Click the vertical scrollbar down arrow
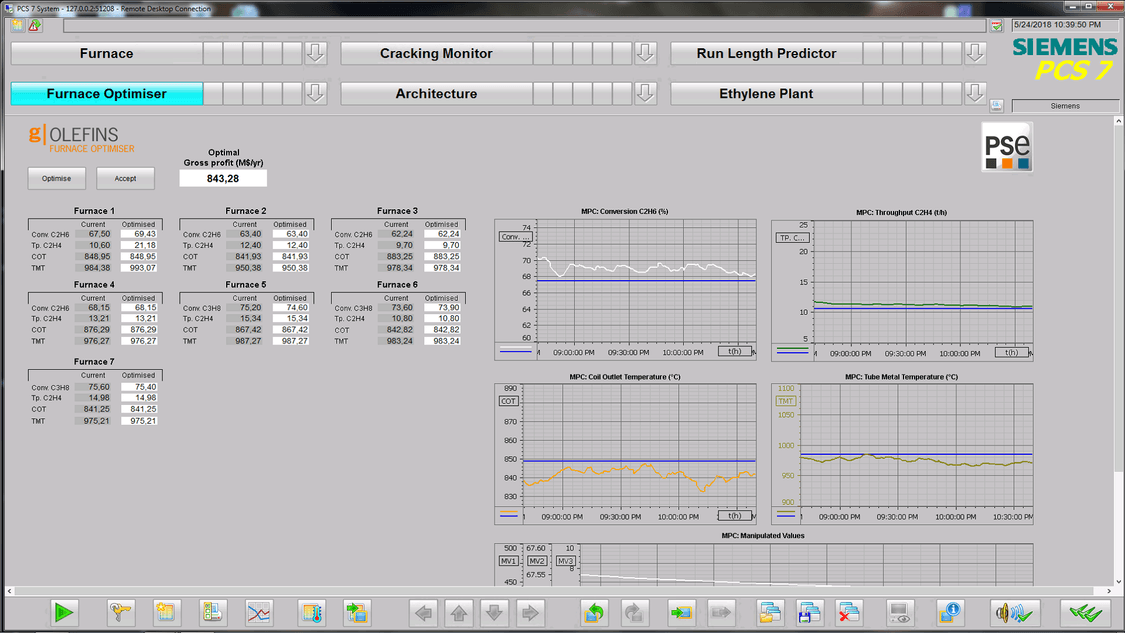 pyautogui.click(x=1119, y=581)
